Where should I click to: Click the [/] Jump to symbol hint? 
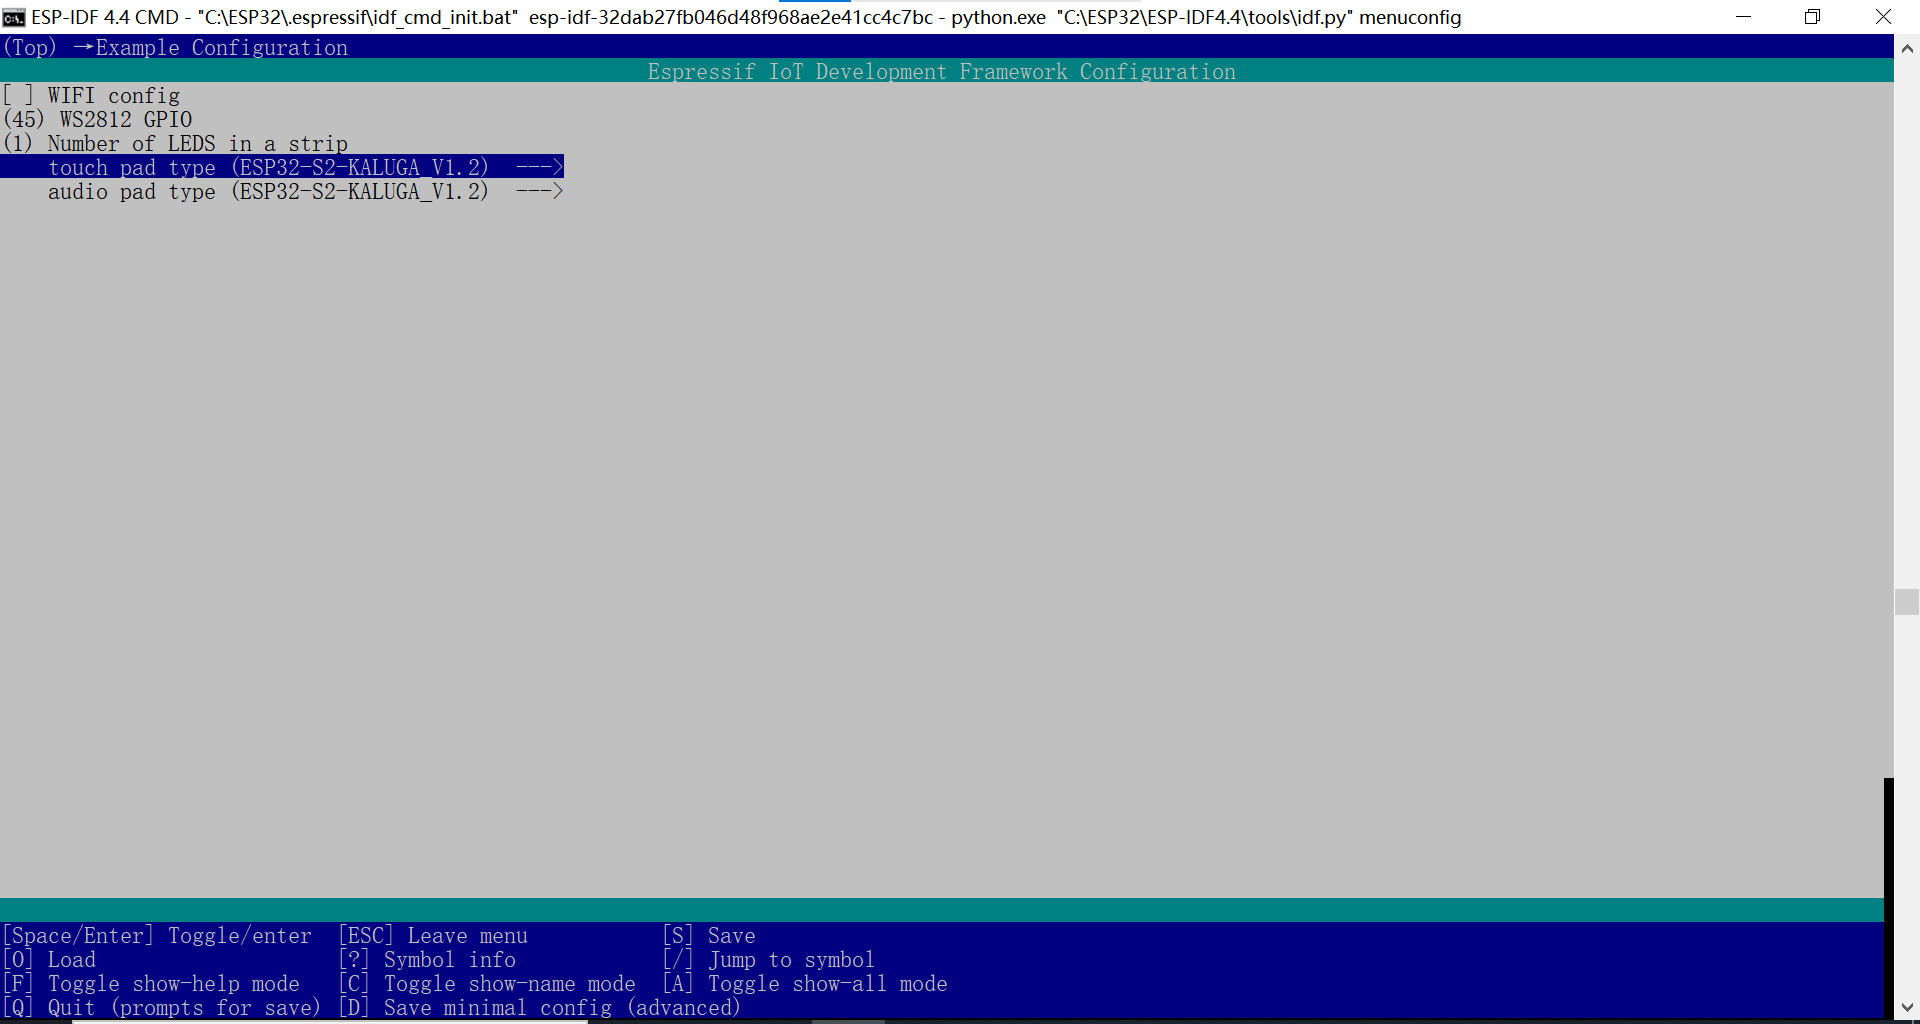click(x=769, y=959)
